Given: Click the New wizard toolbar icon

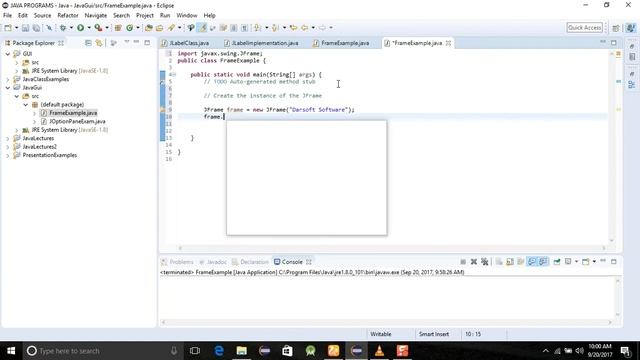Looking at the screenshot, I should [x=8, y=28].
